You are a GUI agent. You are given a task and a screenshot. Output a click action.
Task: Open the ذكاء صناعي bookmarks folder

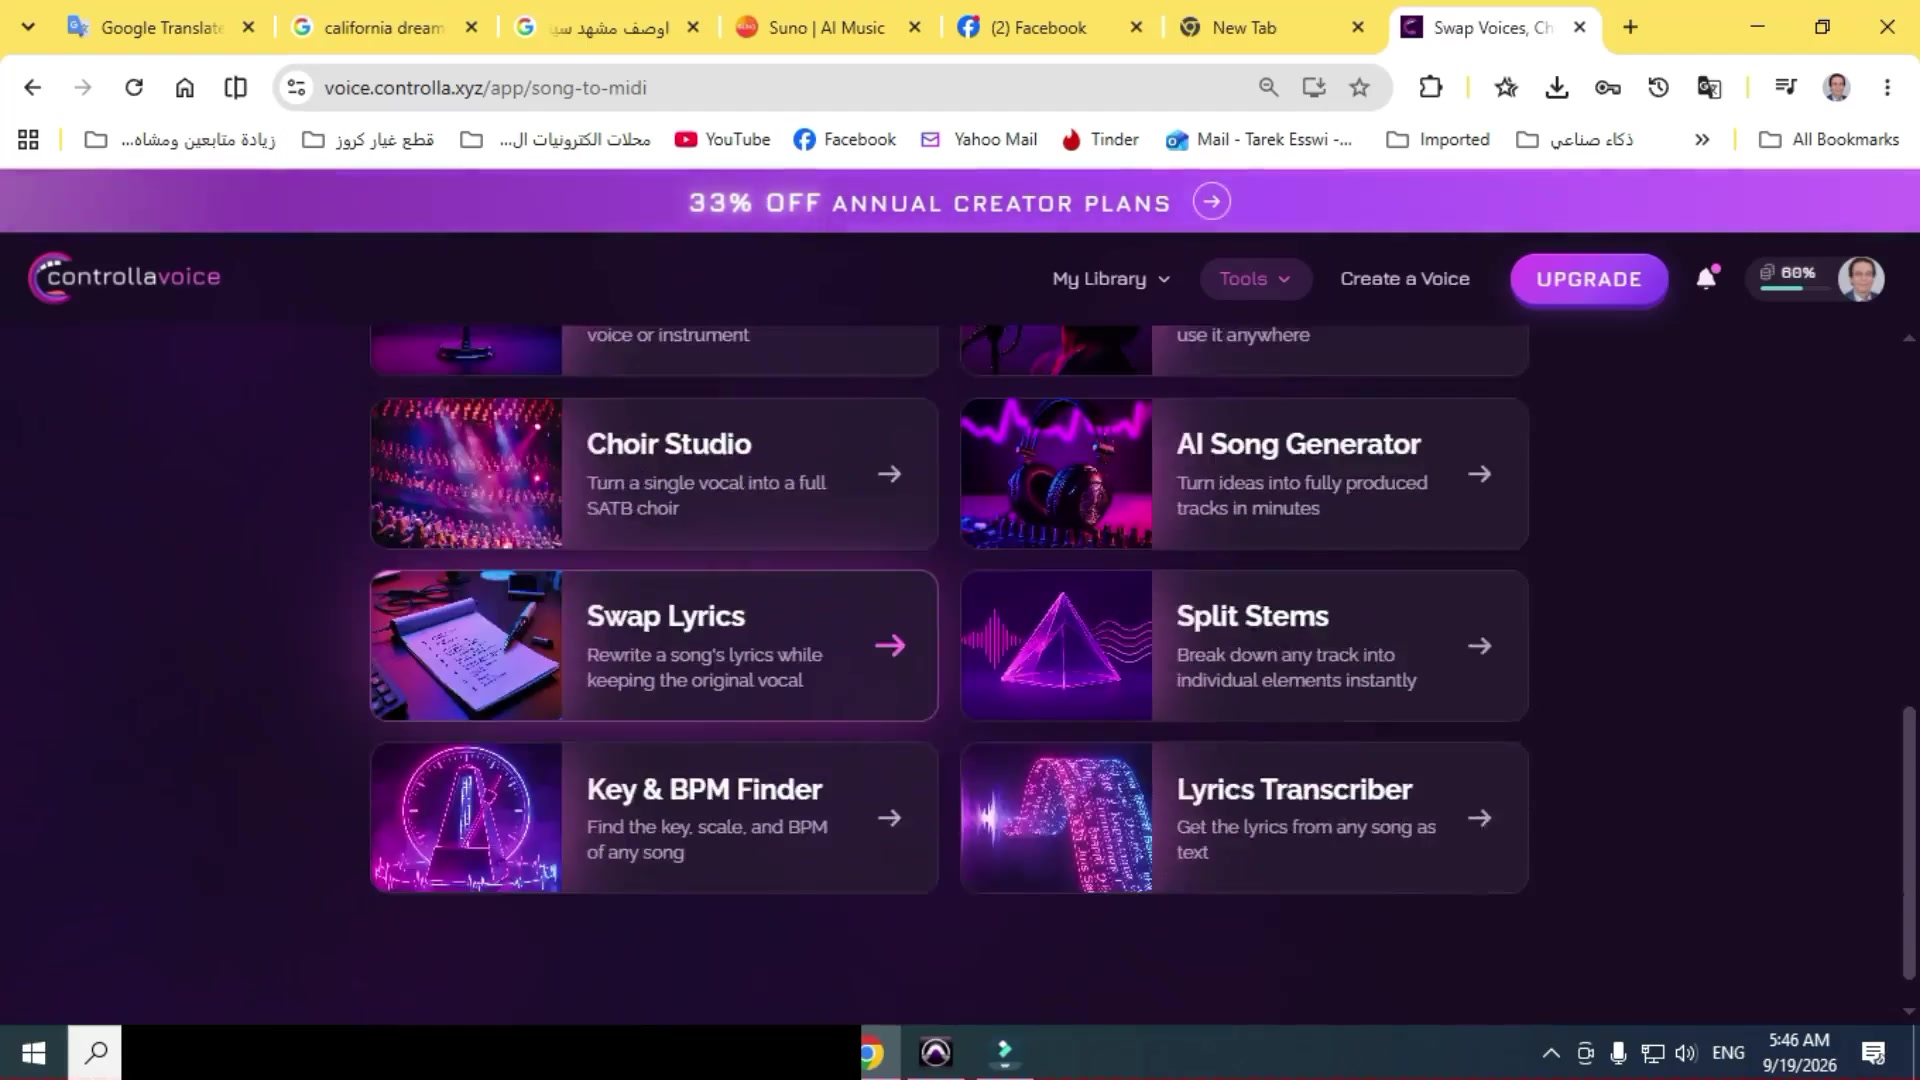point(1575,140)
